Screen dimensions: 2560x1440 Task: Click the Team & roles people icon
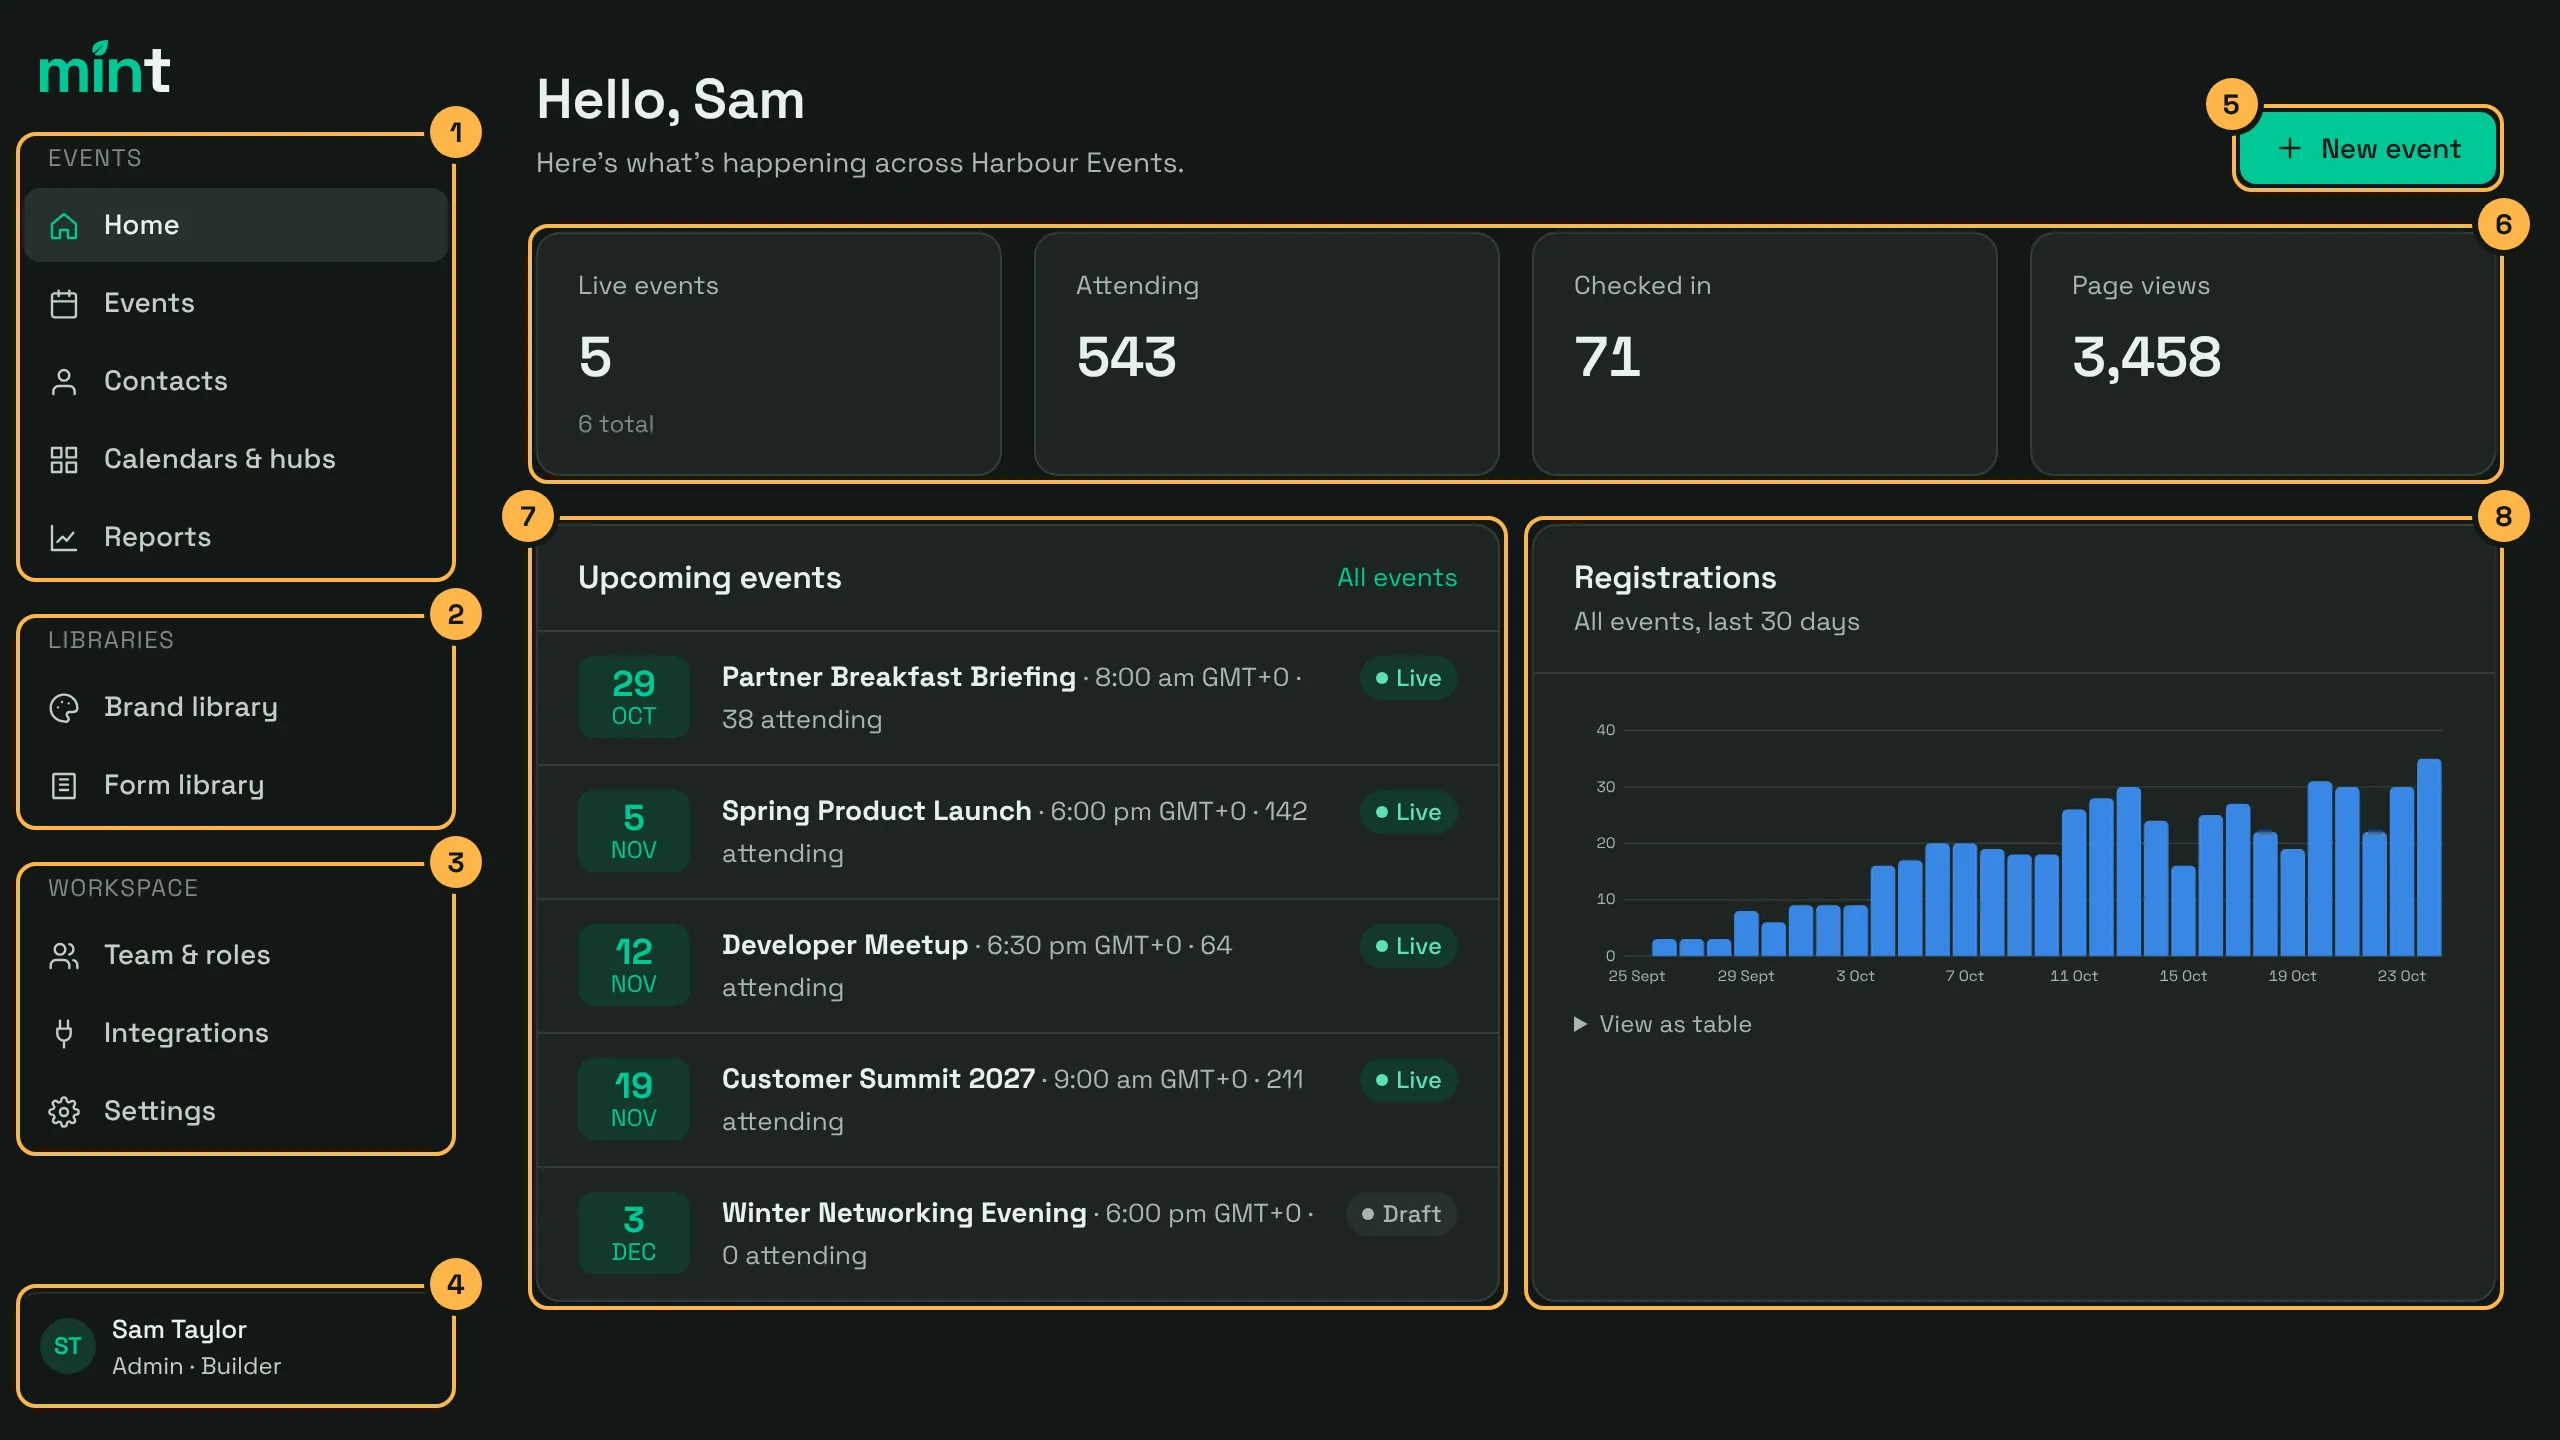[x=64, y=956]
